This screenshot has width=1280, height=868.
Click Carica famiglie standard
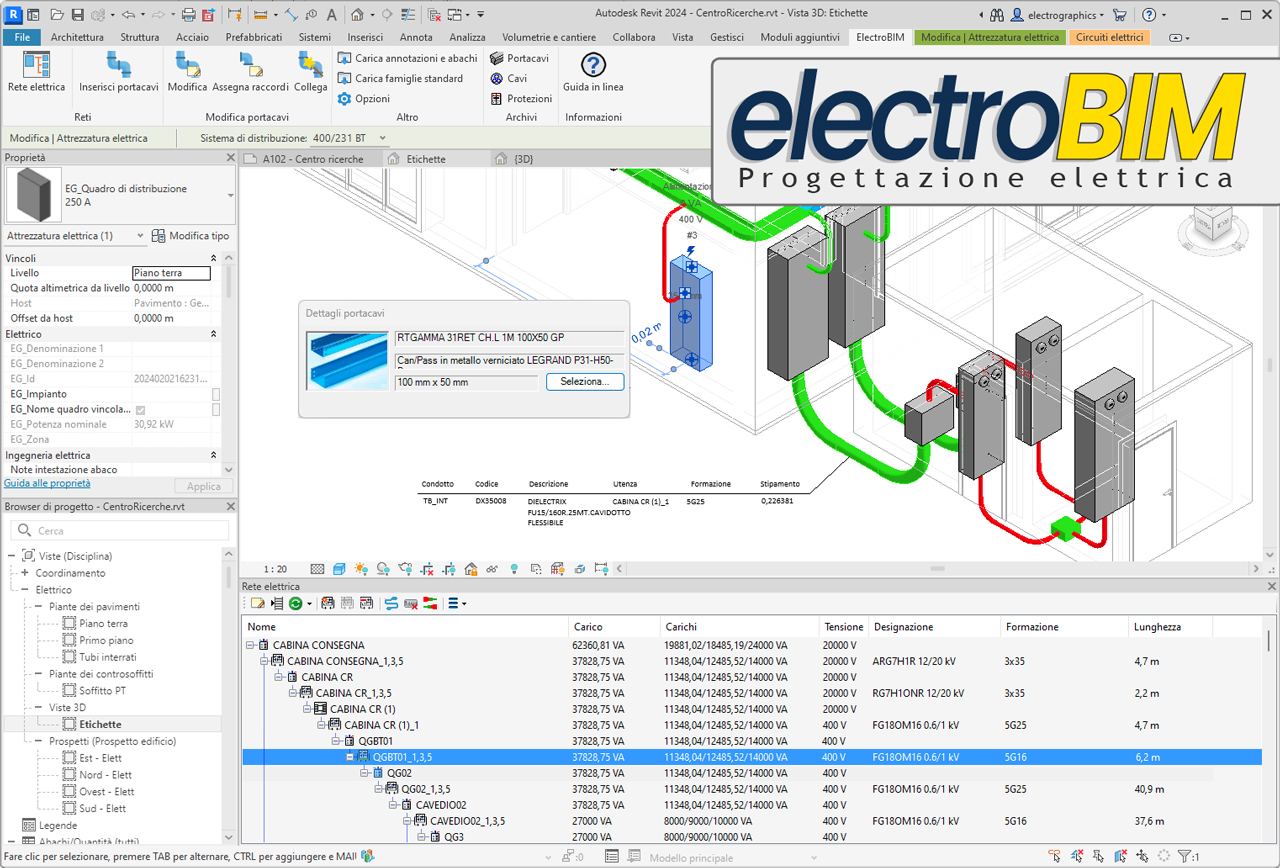click(400, 78)
